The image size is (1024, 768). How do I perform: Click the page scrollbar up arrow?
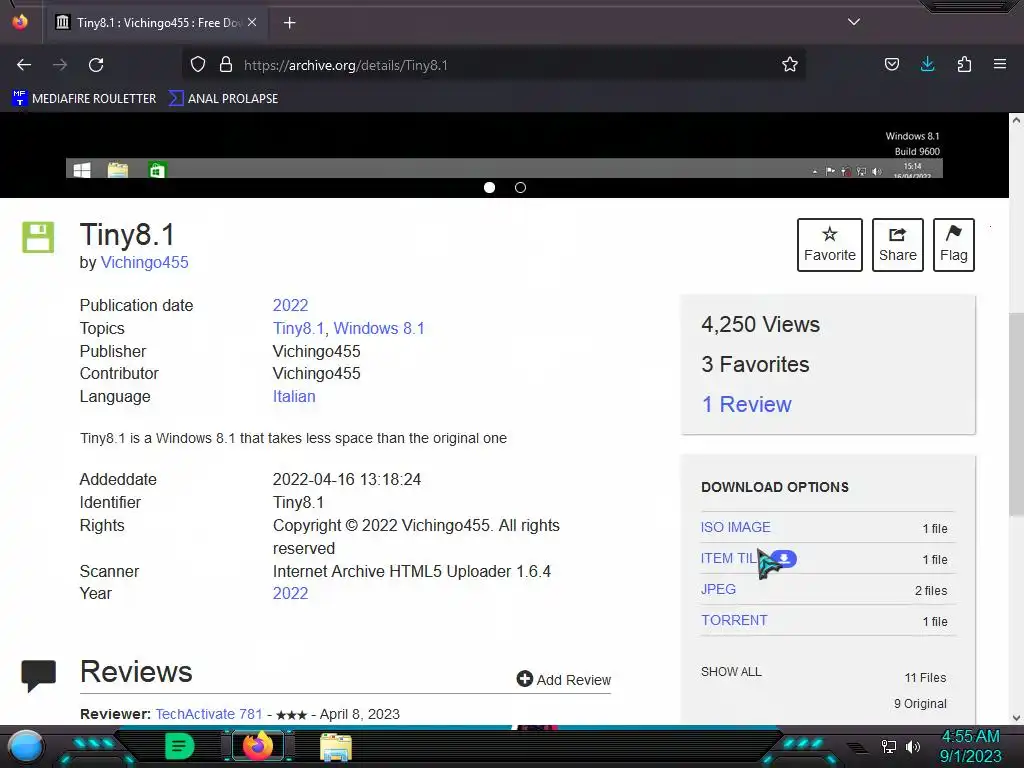[x=1016, y=120]
